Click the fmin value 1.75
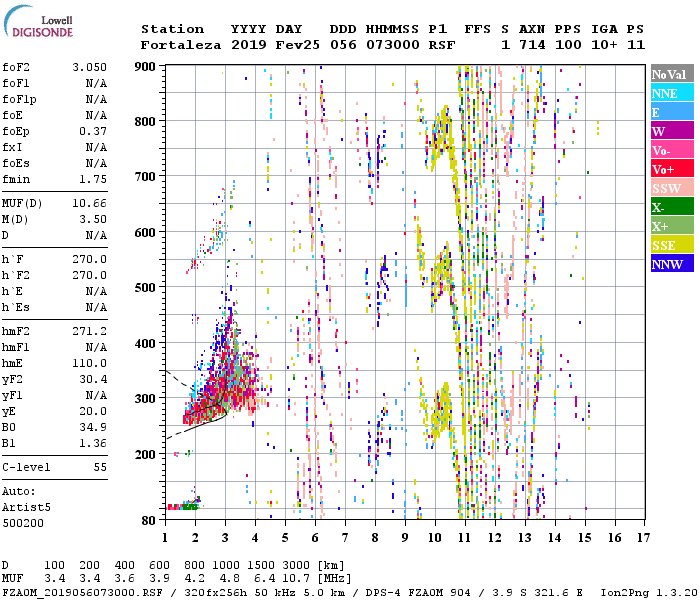The image size is (700, 600). click(93, 179)
